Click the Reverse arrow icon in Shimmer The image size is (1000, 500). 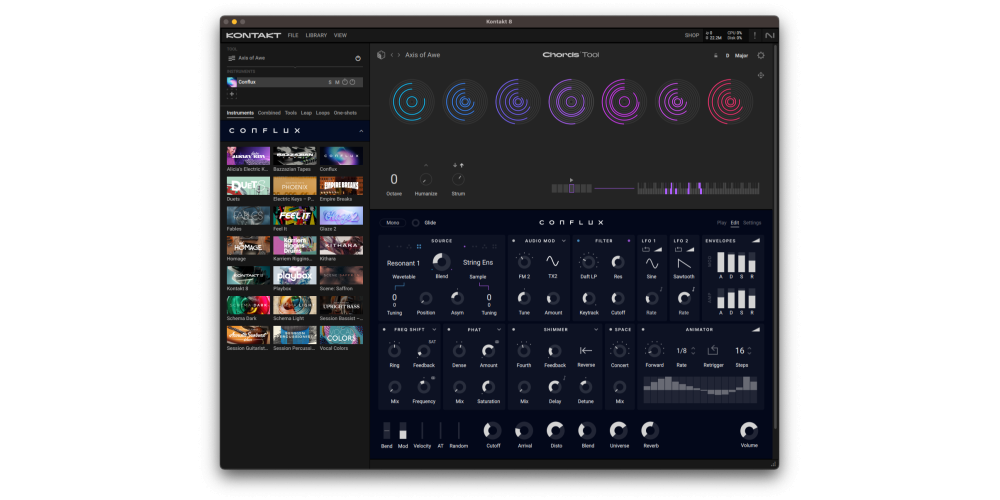pos(585,350)
